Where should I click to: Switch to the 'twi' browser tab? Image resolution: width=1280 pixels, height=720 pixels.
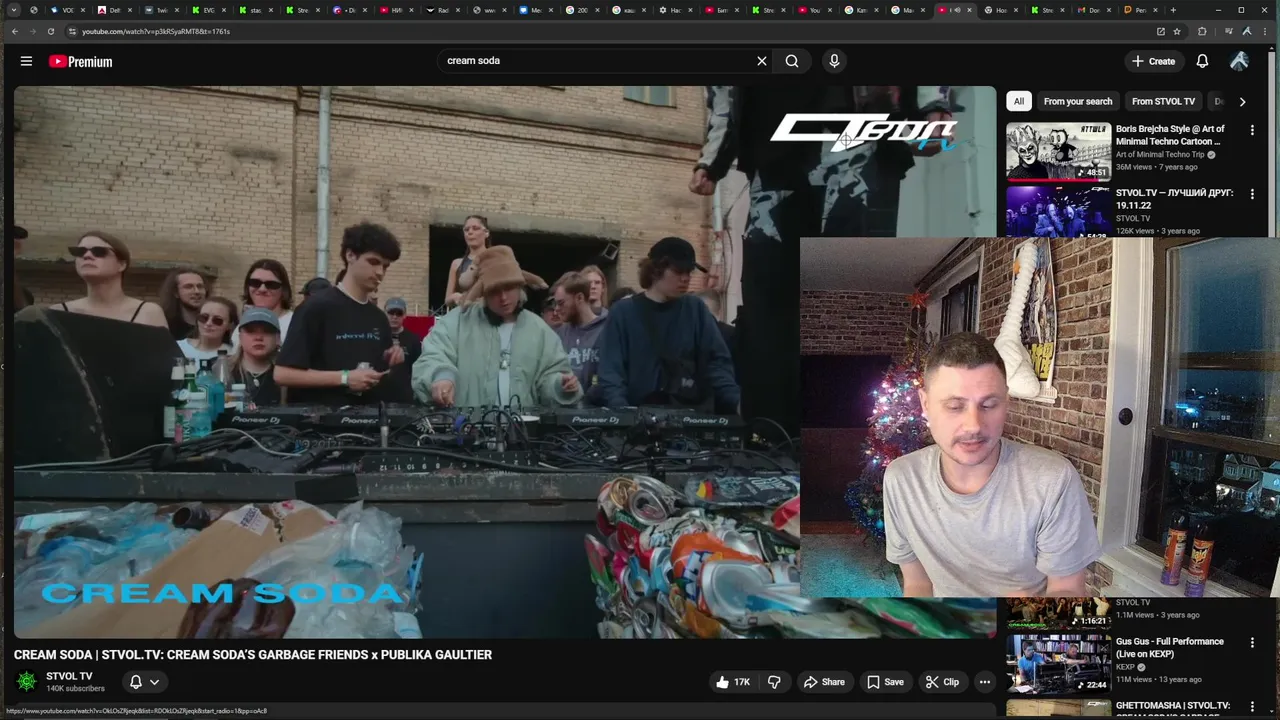(x=162, y=10)
